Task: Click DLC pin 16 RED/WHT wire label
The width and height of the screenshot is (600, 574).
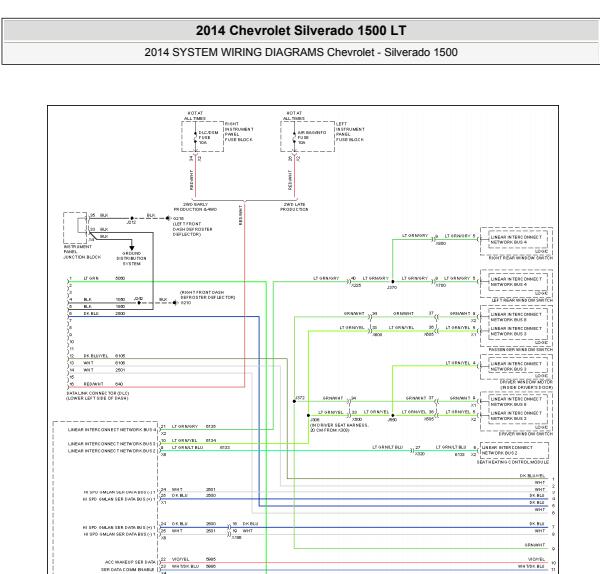Action: click(93, 384)
